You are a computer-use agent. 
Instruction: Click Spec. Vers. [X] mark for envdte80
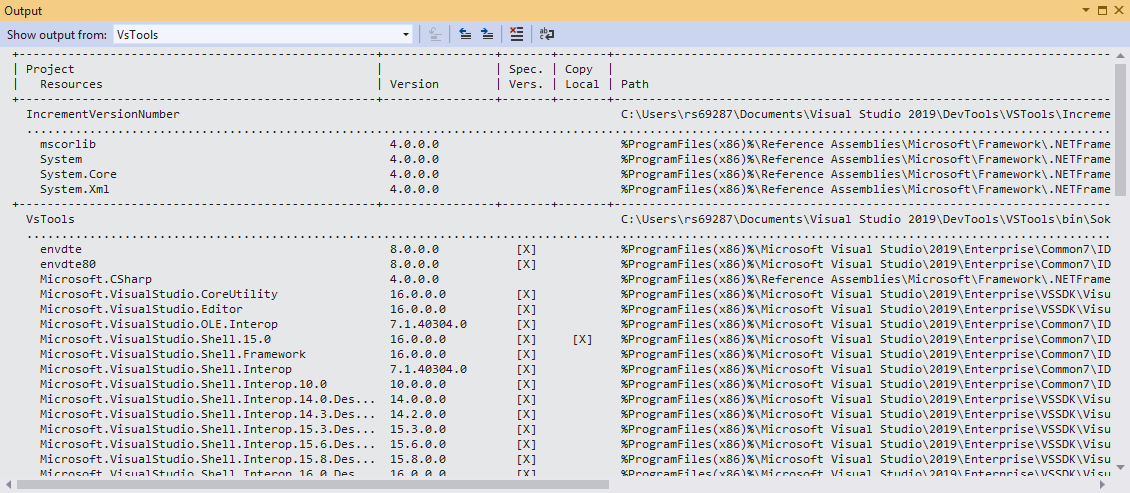click(526, 264)
